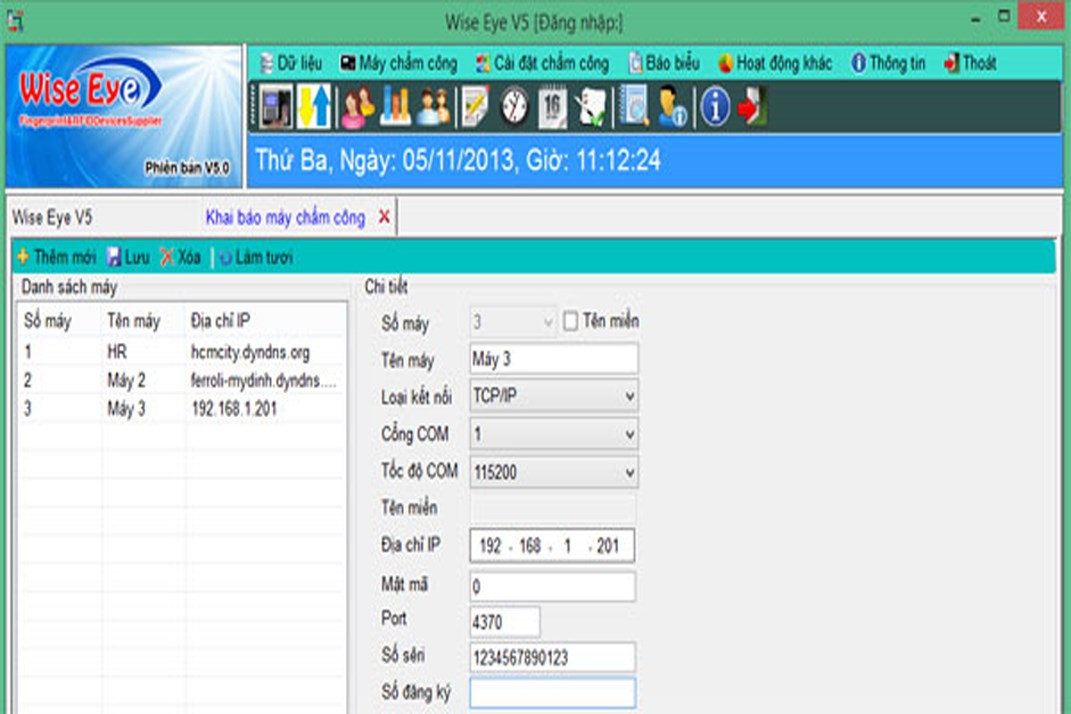Open the notebook with magnifier icon
The image size is (1071, 714).
point(634,107)
